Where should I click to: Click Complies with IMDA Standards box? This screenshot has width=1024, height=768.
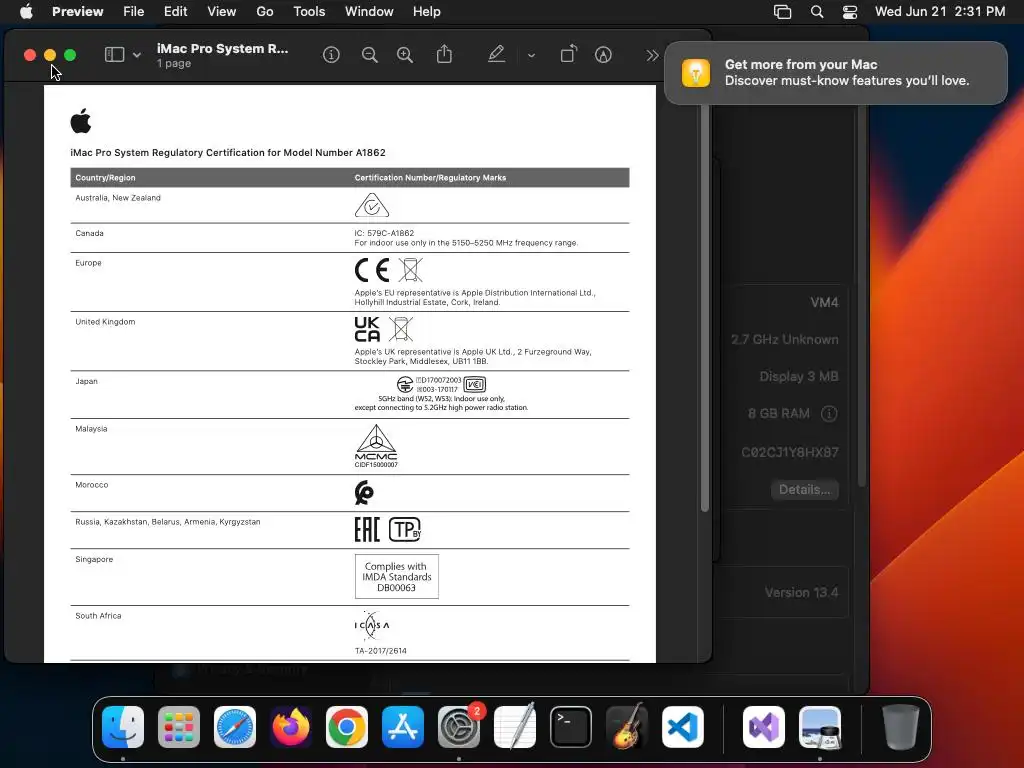[x=396, y=577]
